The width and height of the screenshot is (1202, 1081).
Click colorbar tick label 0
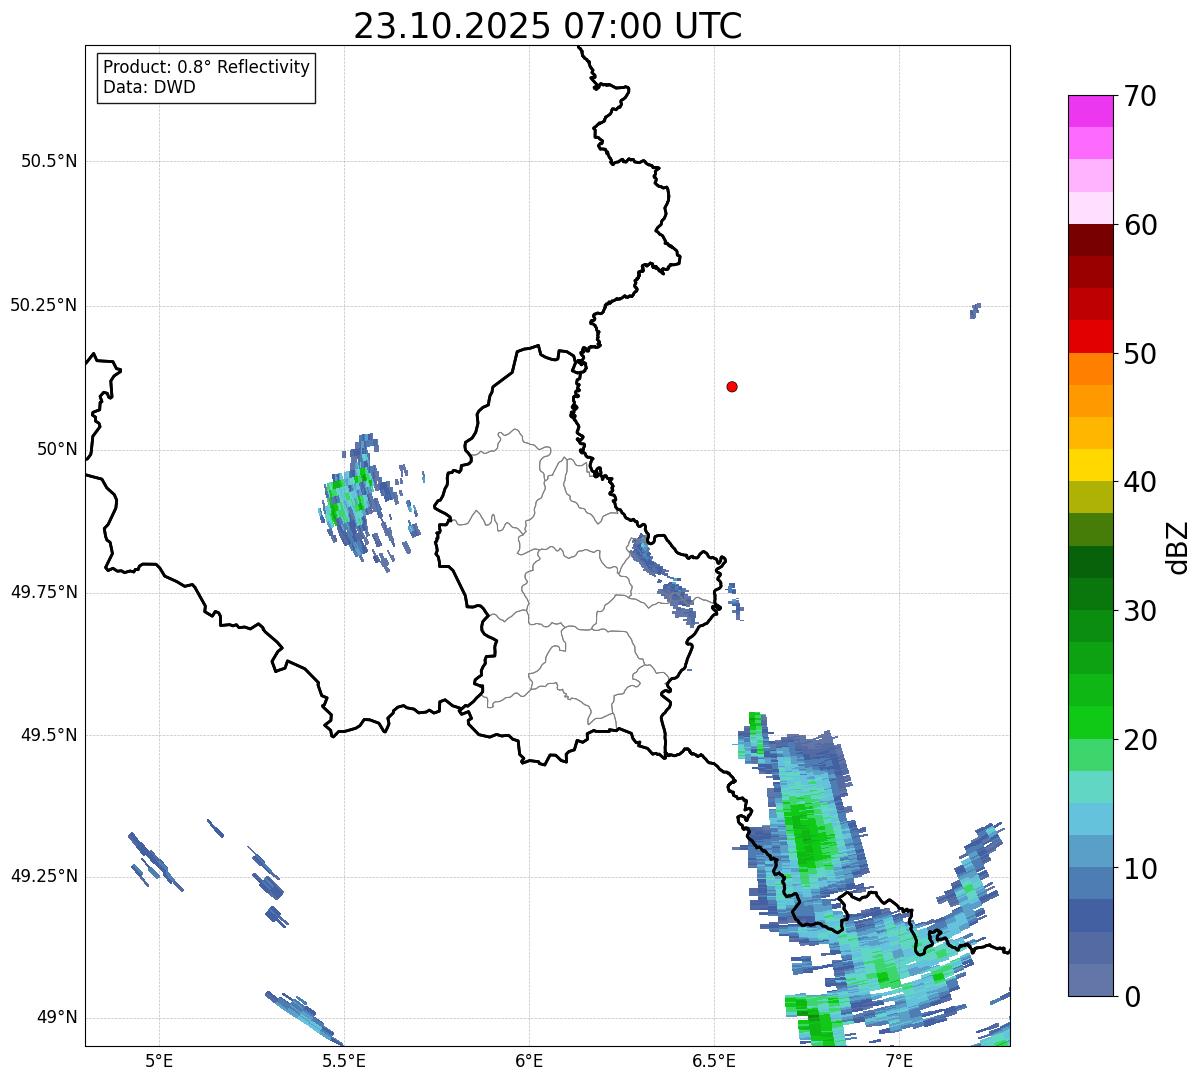[x=1132, y=997]
